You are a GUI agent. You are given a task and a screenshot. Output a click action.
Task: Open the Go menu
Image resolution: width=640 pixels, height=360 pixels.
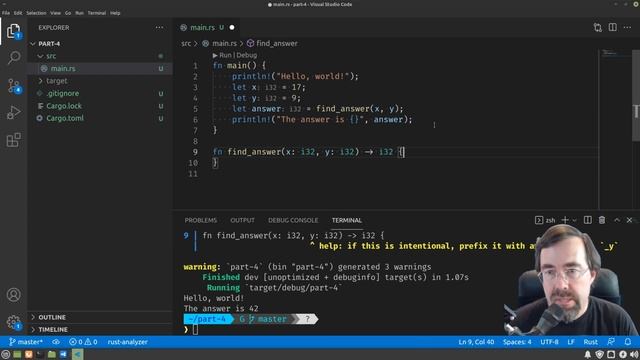68,13
